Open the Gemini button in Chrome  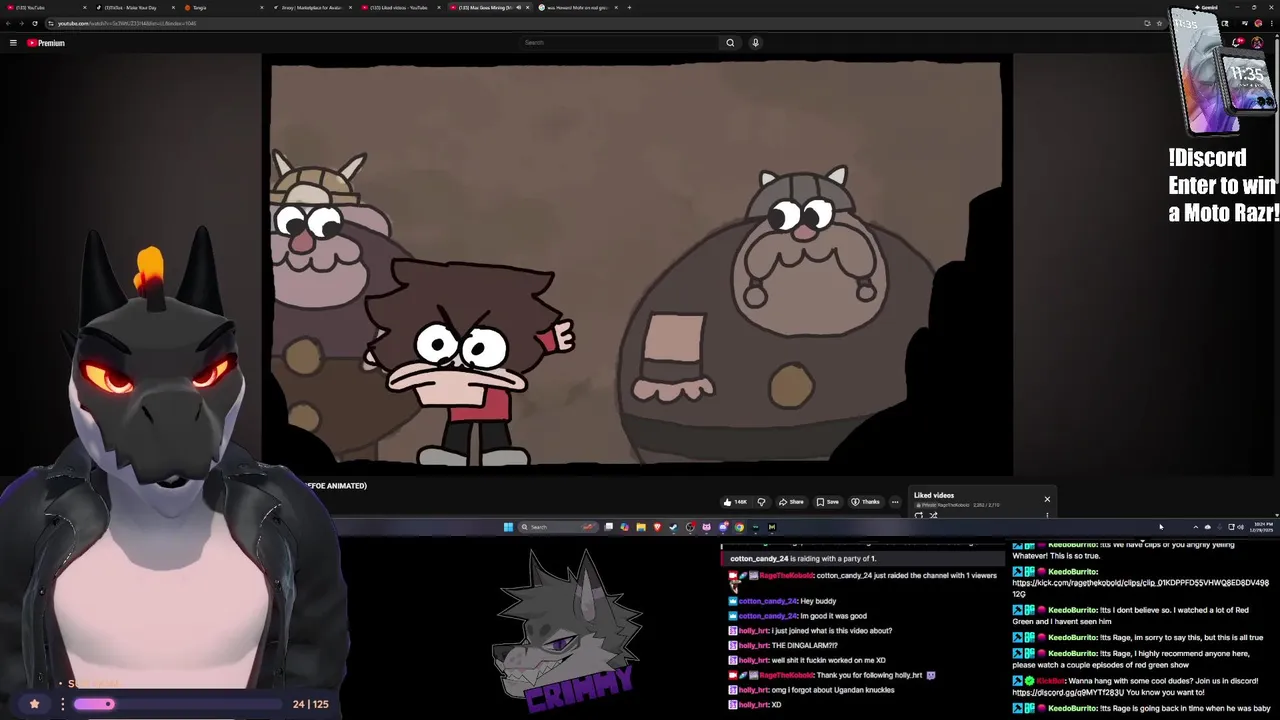1206,7
